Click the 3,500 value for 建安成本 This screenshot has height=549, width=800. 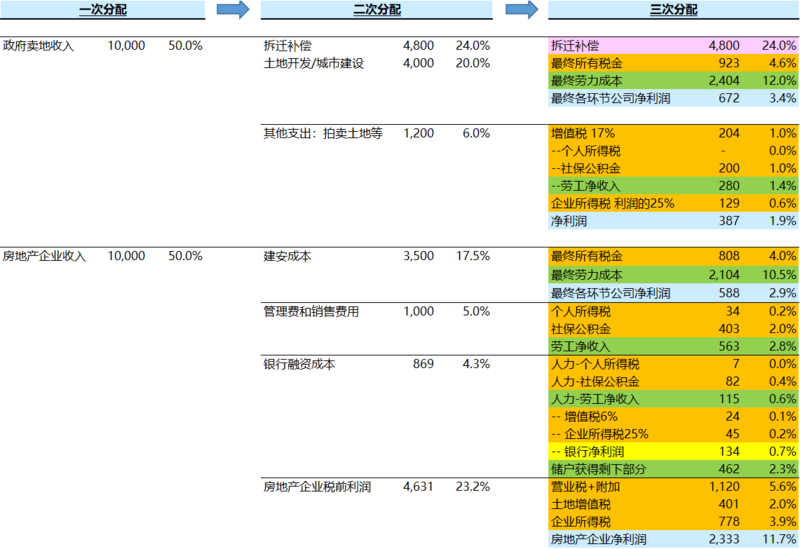tap(418, 256)
